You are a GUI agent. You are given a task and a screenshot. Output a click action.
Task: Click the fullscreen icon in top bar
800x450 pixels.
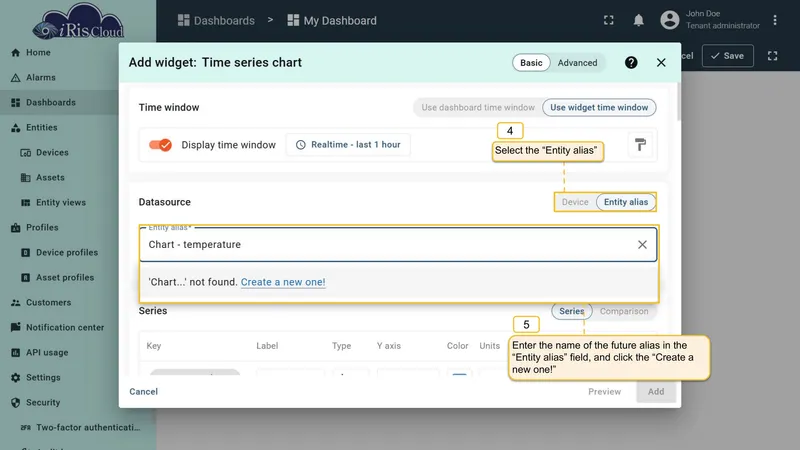609,20
